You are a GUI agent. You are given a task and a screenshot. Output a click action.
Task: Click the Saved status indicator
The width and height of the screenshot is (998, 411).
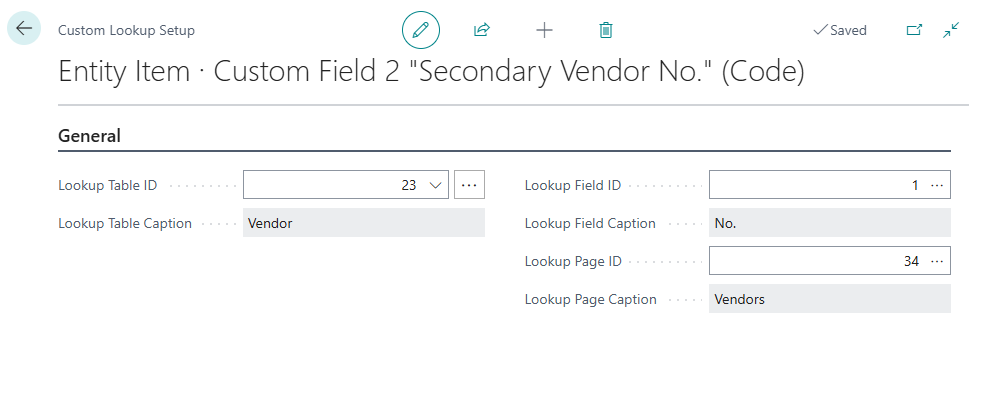840,30
